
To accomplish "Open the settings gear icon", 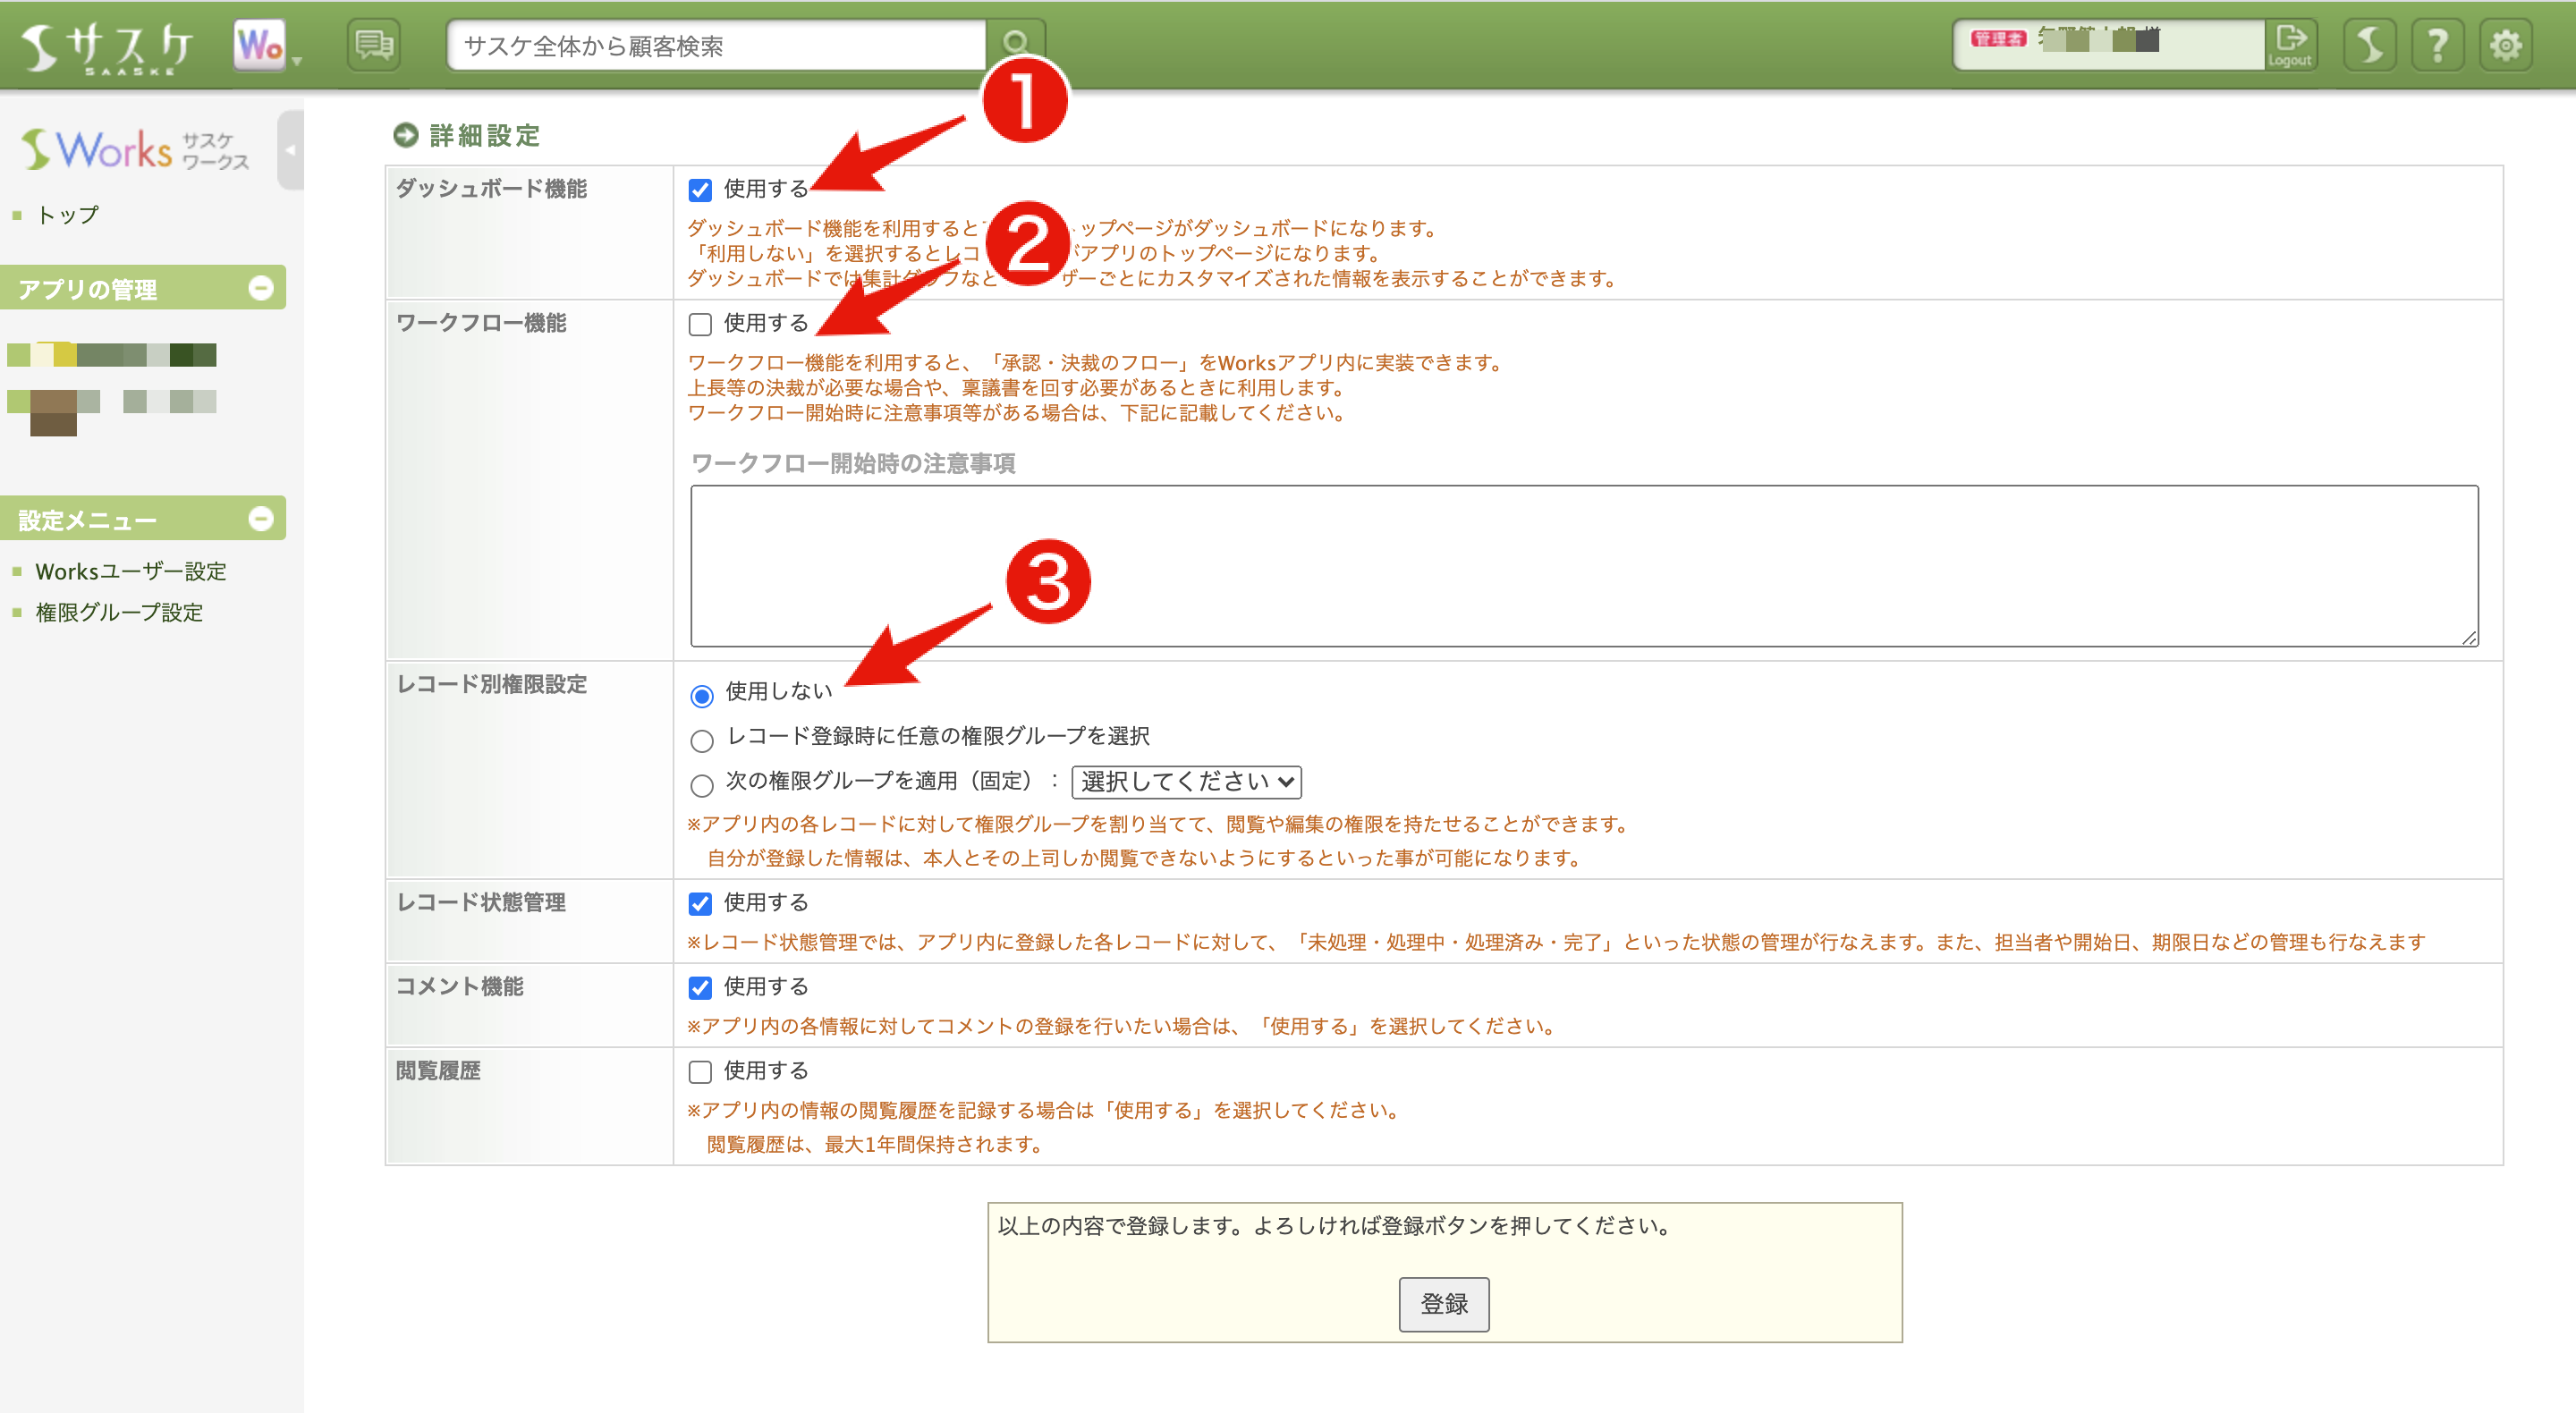I will pos(2507,44).
